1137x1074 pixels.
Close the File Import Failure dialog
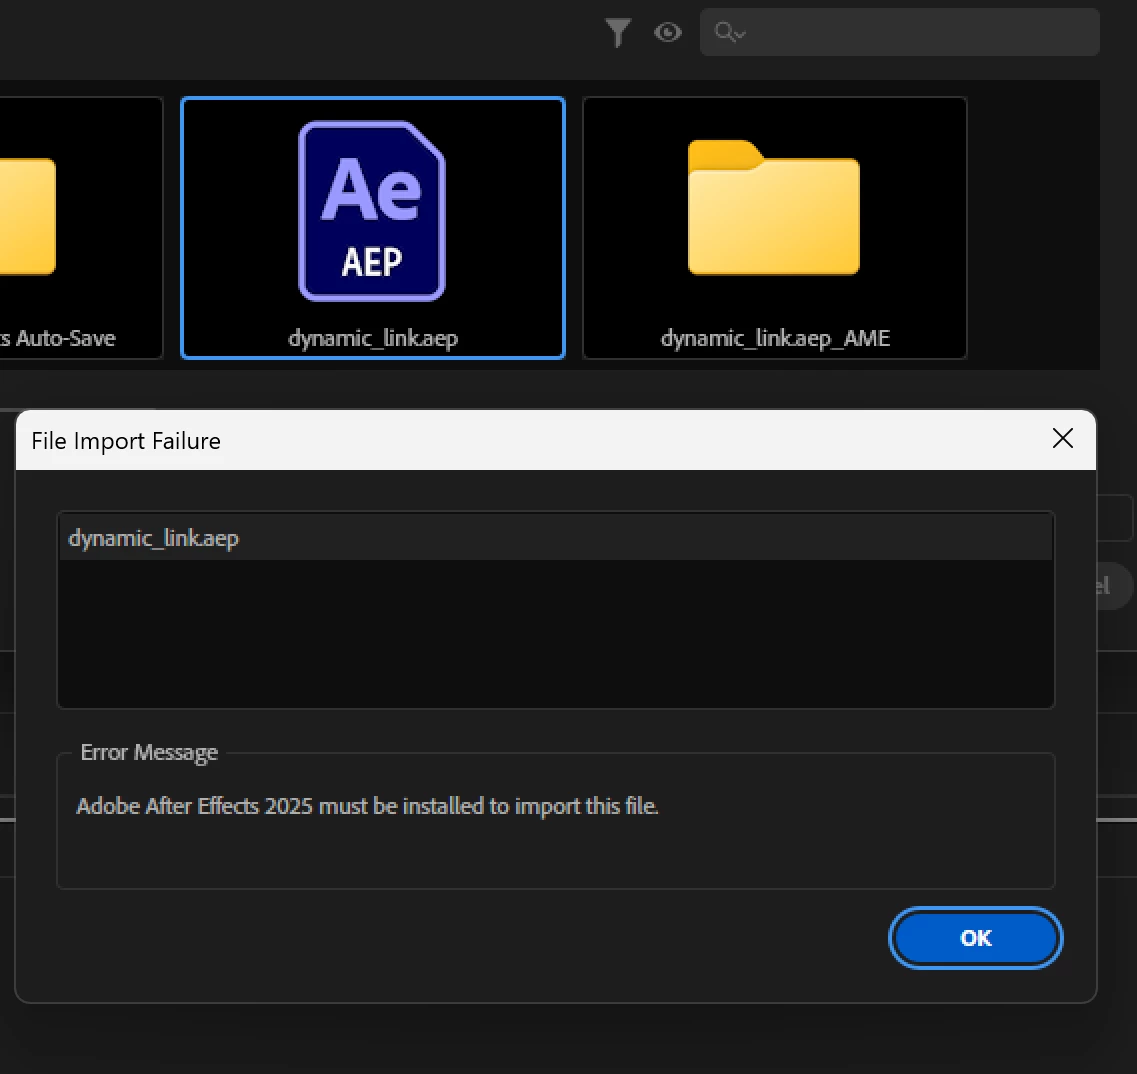coord(1062,438)
